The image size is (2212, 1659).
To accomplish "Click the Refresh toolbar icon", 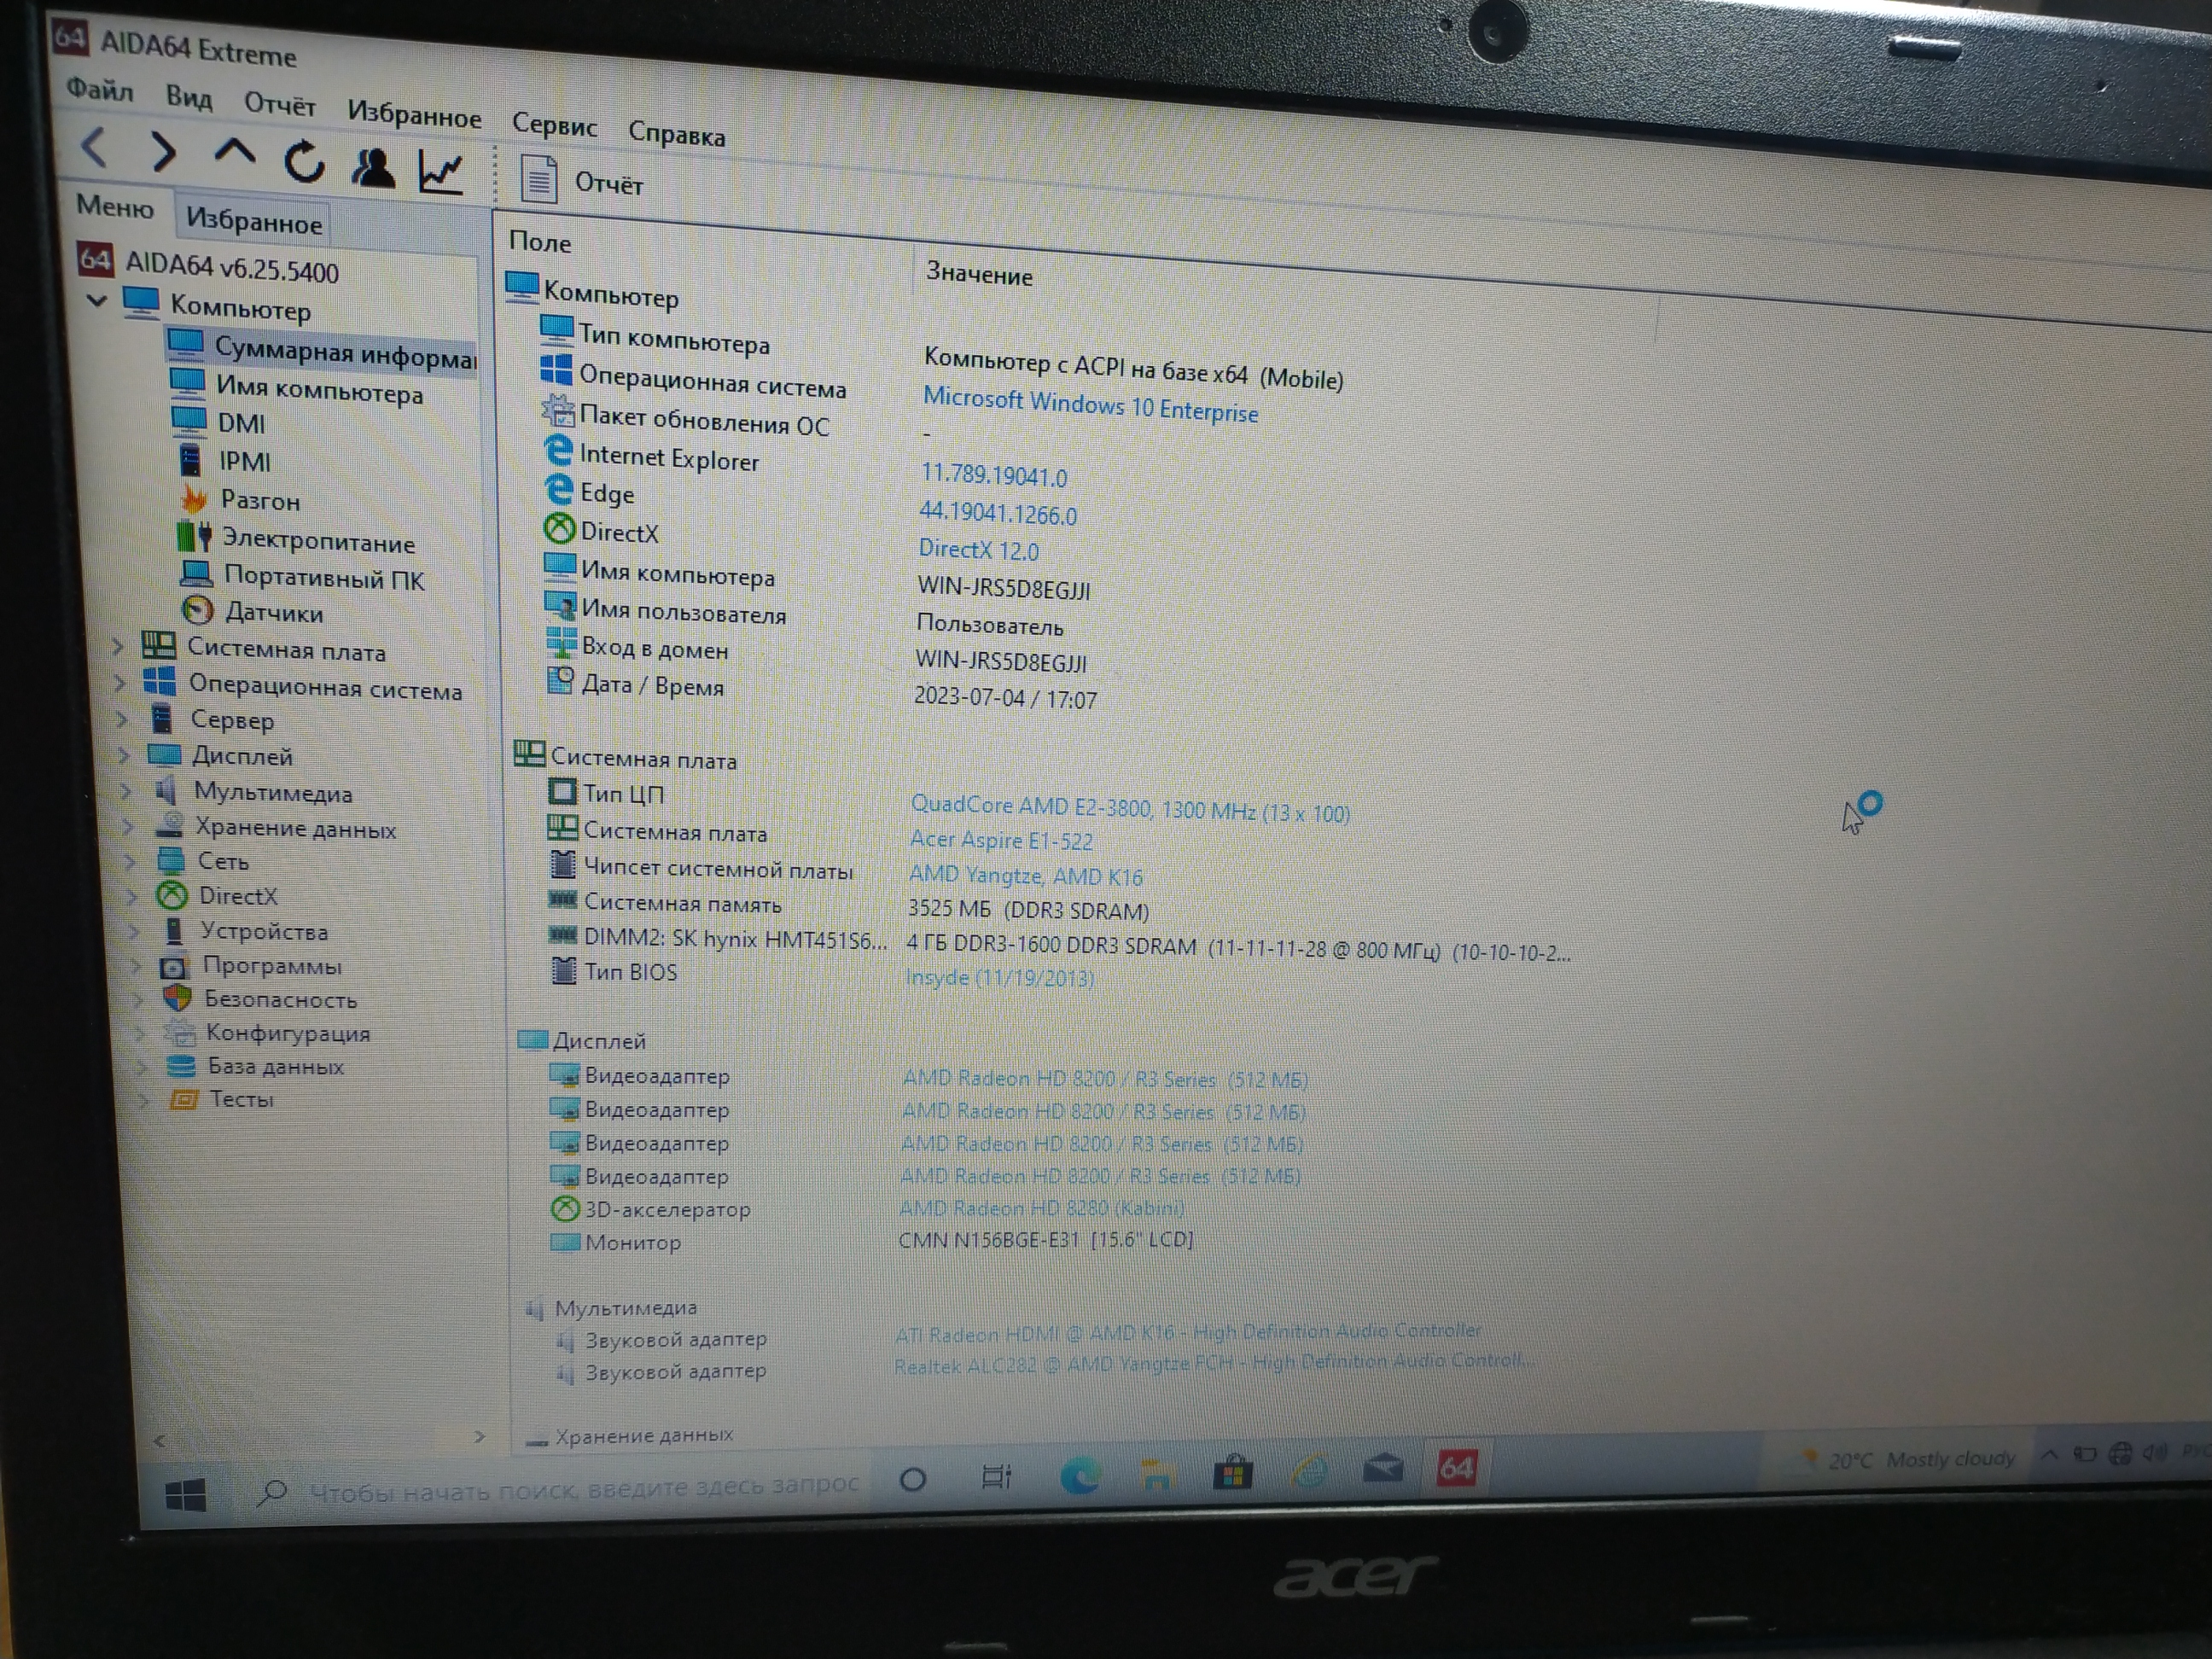I will click(x=305, y=161).
